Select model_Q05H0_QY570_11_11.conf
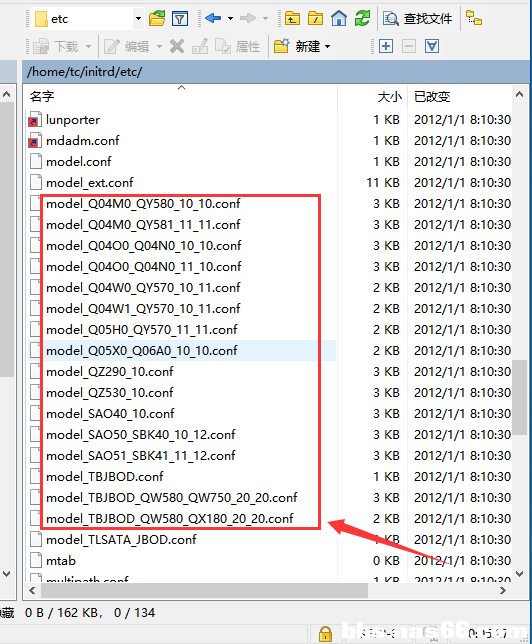 click(x=142, y=329)
